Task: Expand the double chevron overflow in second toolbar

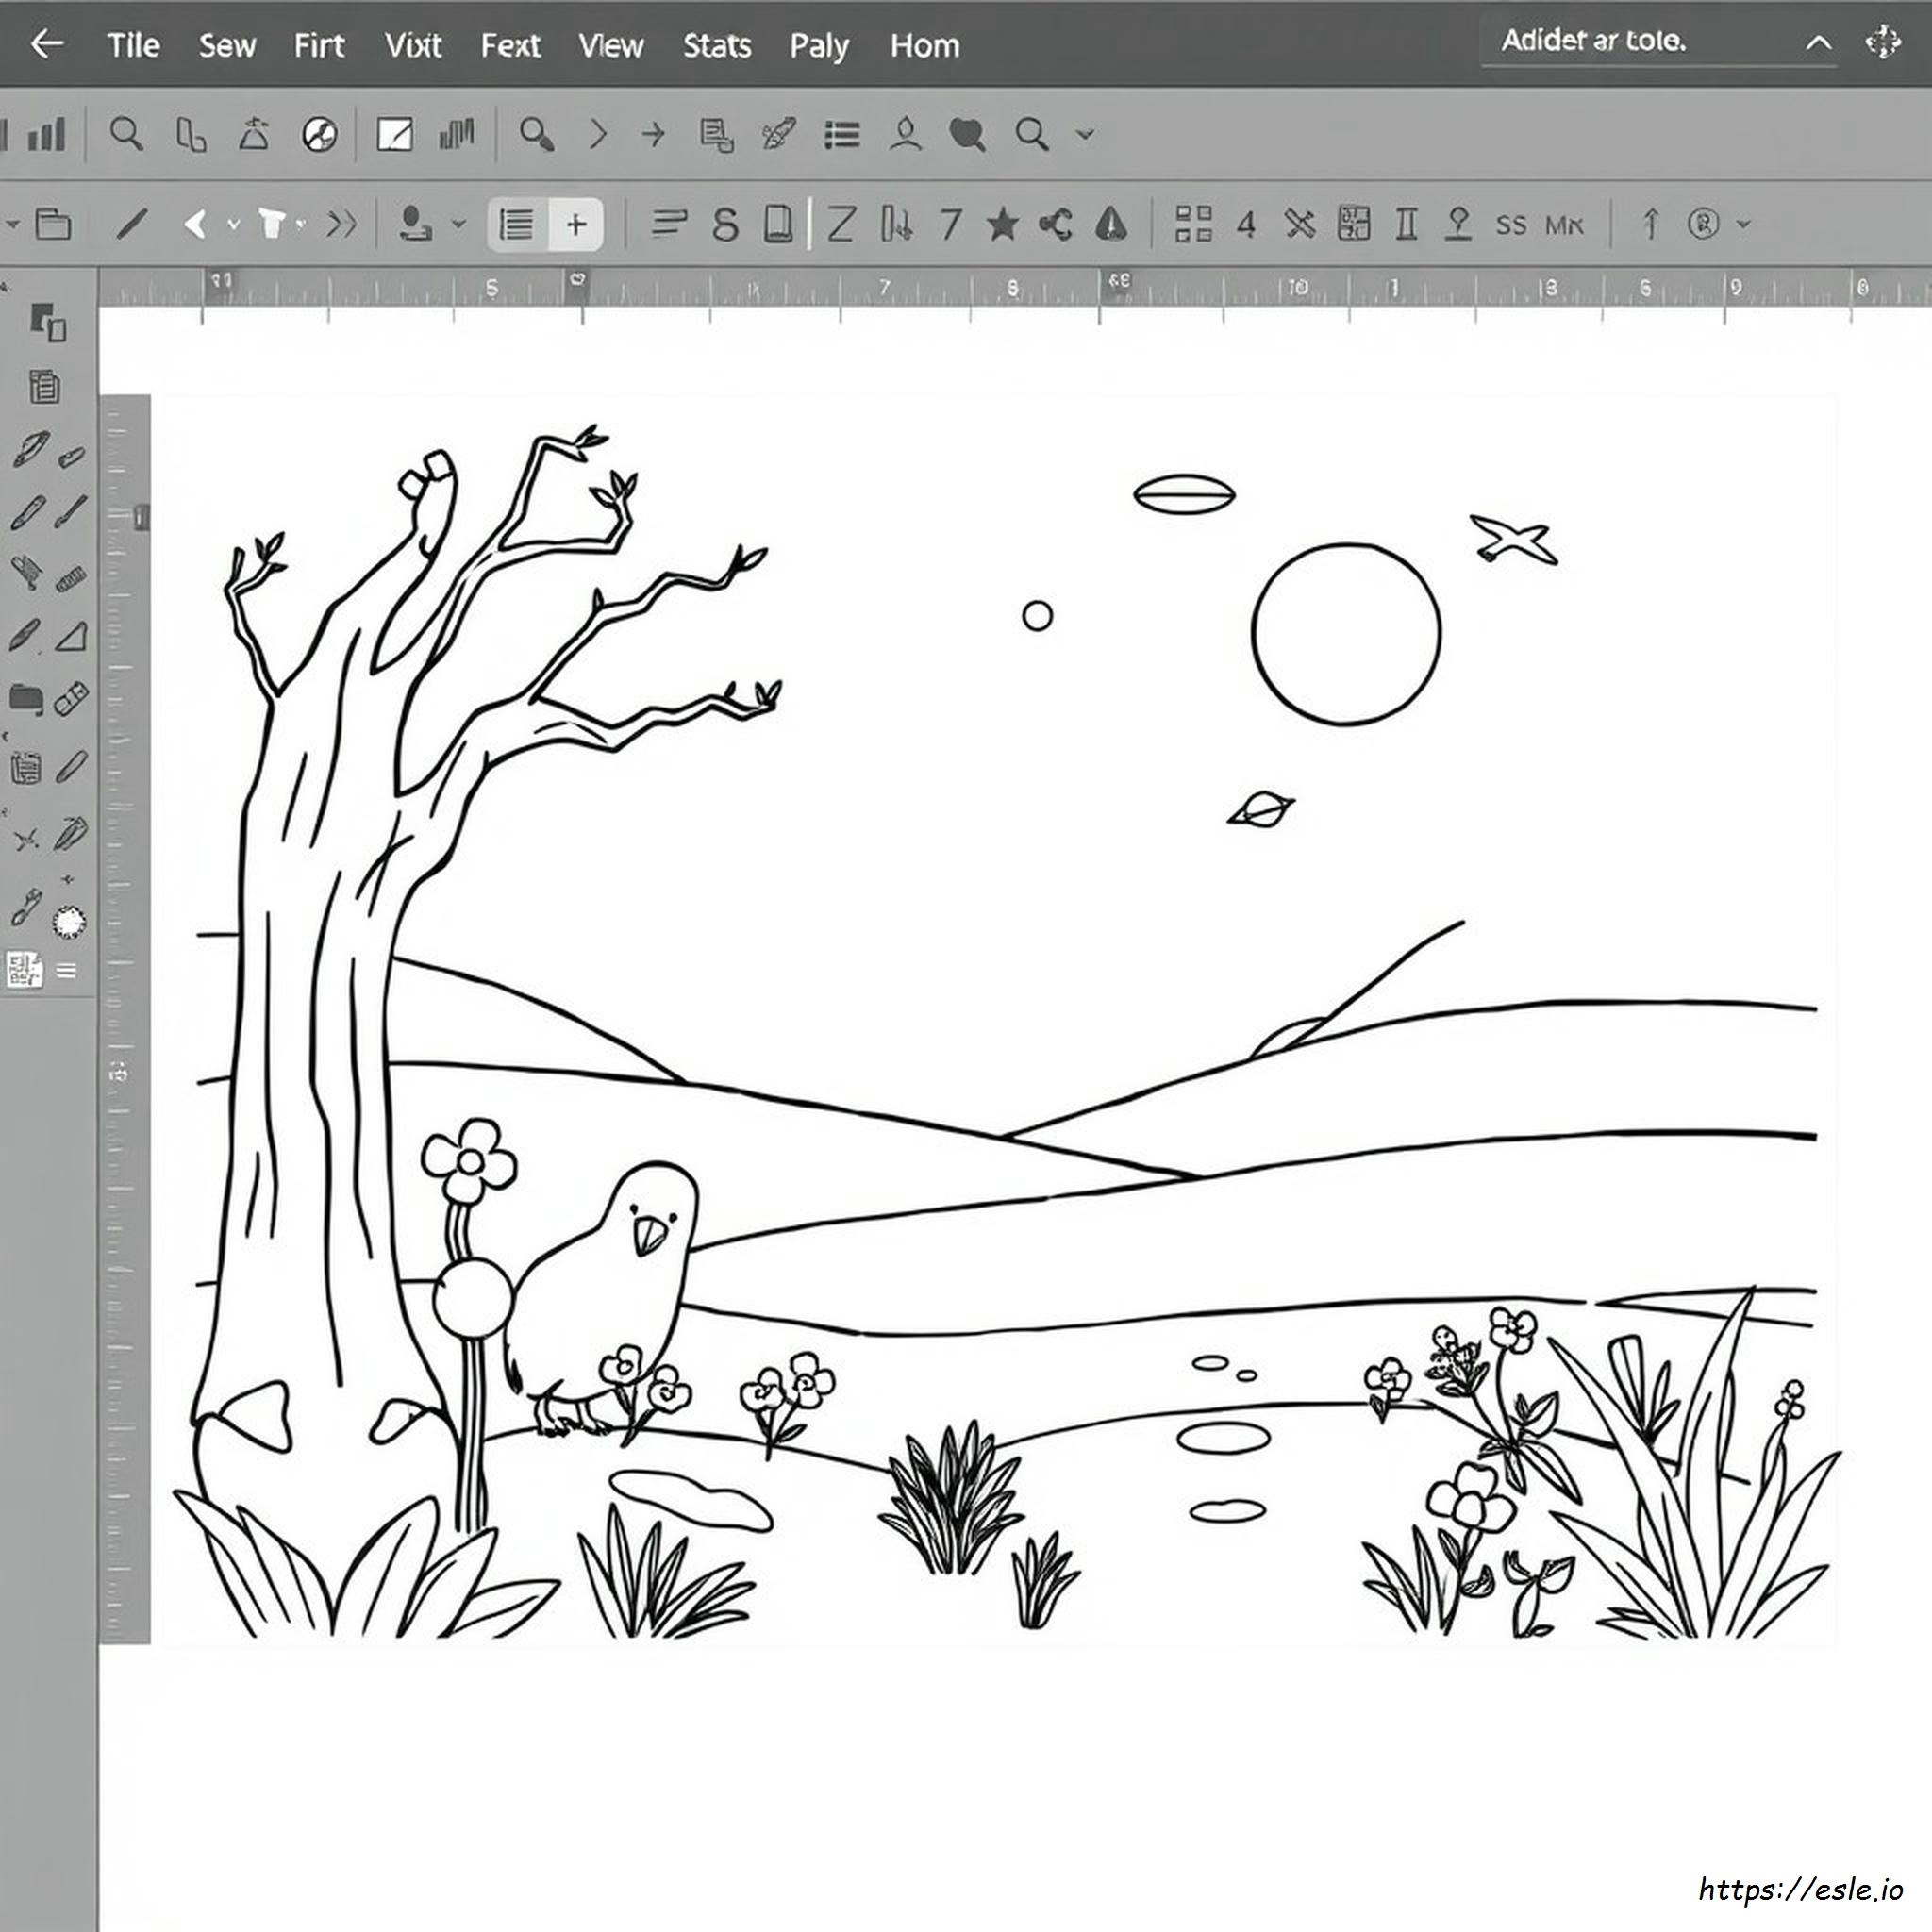Action: (342, 224)
